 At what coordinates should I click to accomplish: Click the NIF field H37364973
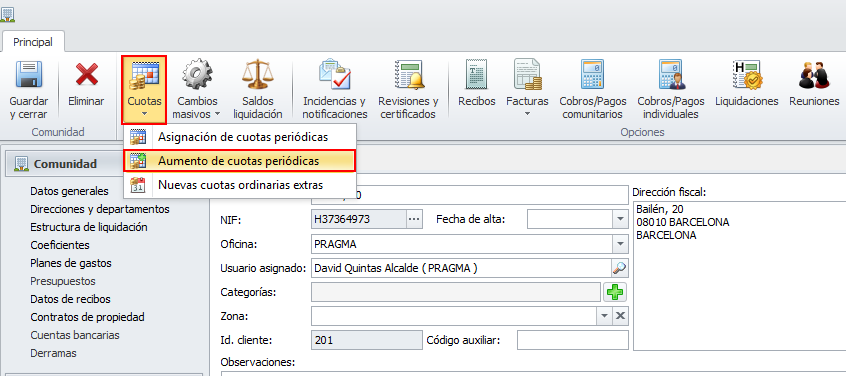pos(359,220)
